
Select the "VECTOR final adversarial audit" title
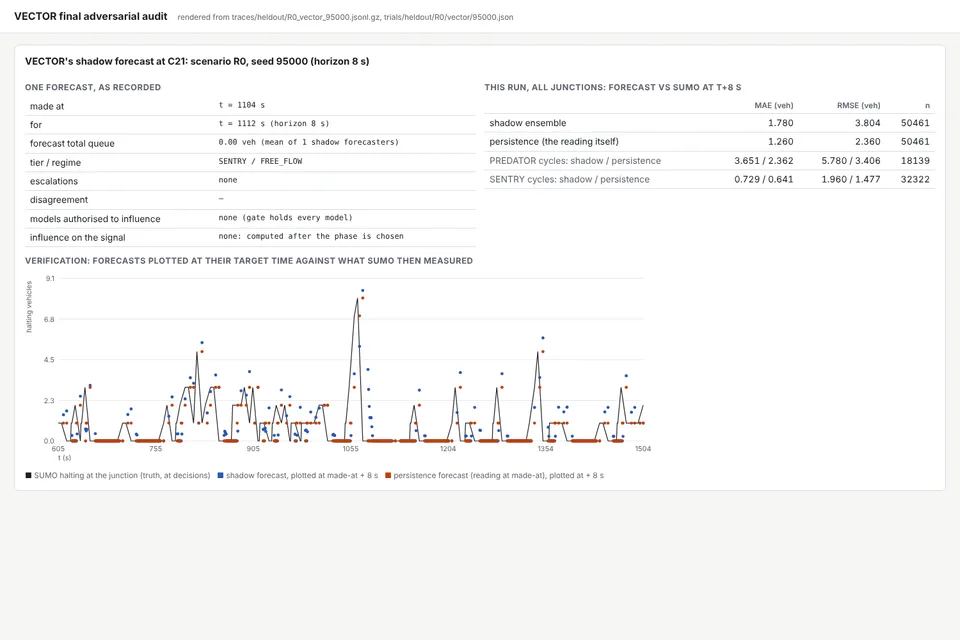(x=91, y=17)
